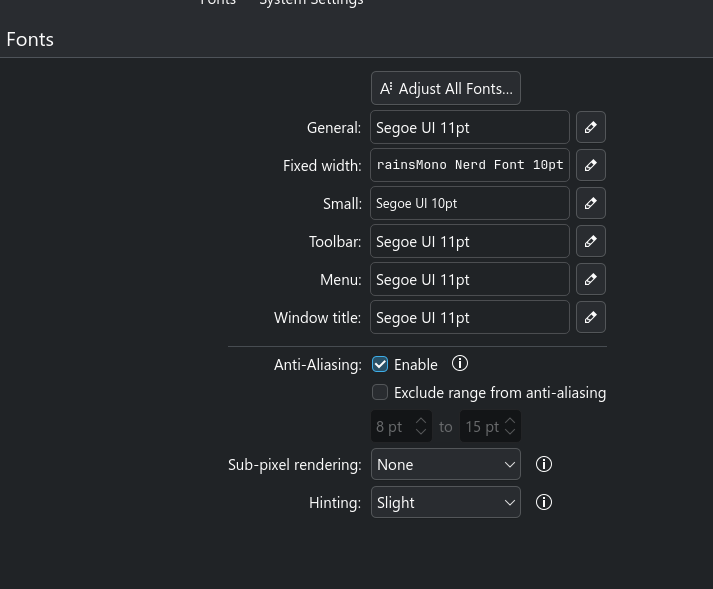Click the Sub-pixel rendering label
This screenshot has width=713, height=589.
295,465
